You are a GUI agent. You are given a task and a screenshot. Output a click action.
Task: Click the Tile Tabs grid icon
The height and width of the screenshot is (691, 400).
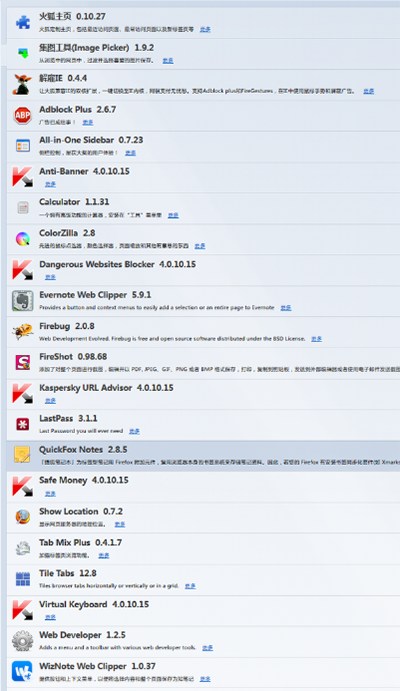coord(22,579)
